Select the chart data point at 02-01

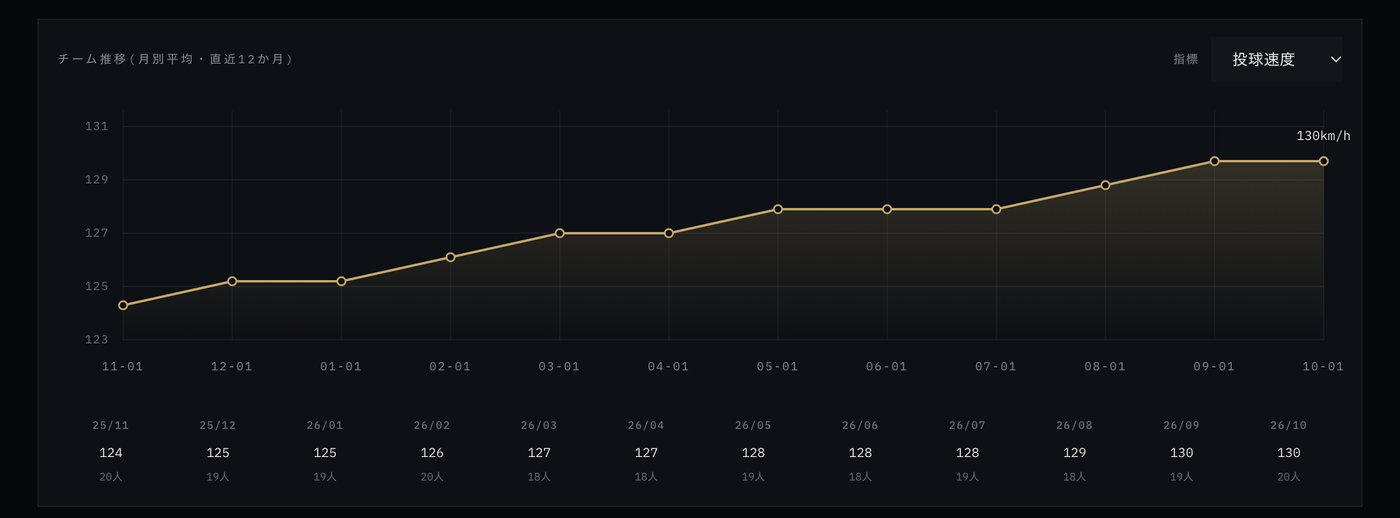pos(450,257)
